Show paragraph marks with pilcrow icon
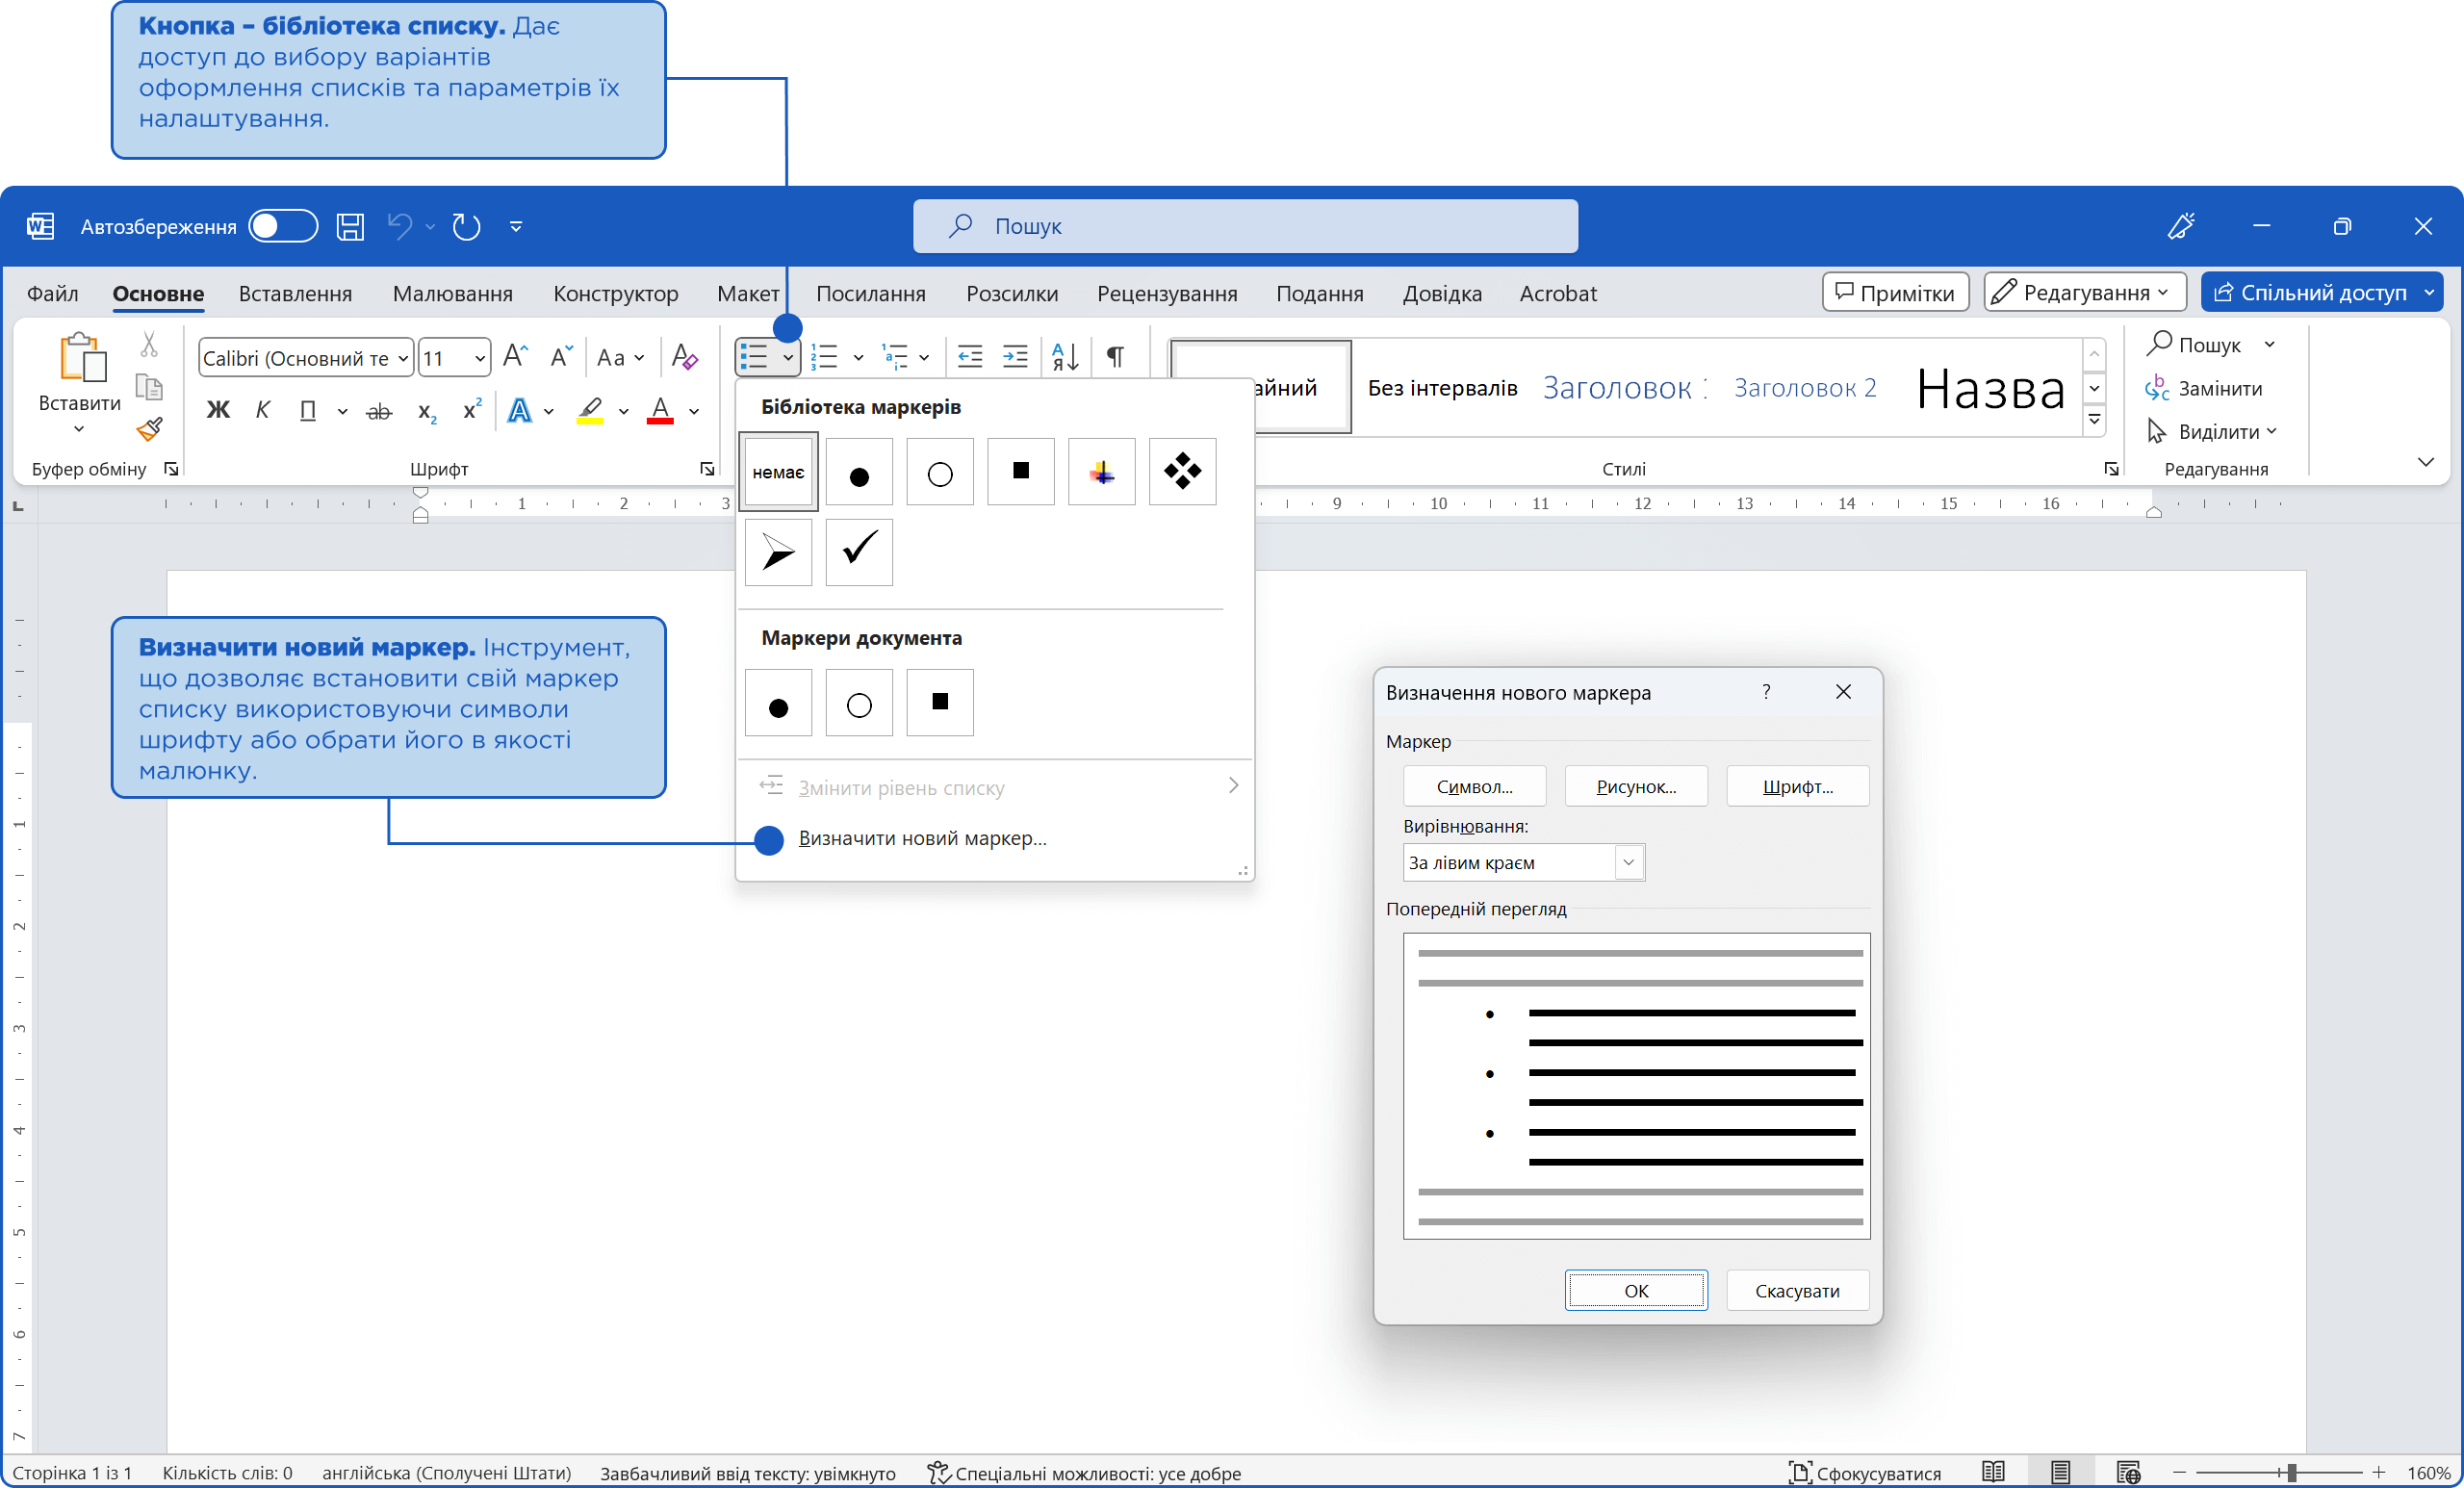Viewport: 2464px width, 1488px height. pyautogui.click(x=1115, y=356)
